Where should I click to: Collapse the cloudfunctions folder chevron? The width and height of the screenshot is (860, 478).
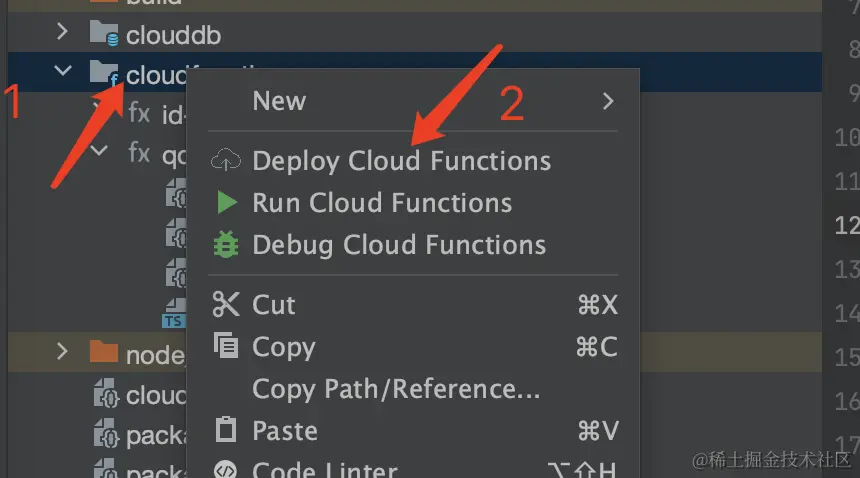[x=63, y=72]
